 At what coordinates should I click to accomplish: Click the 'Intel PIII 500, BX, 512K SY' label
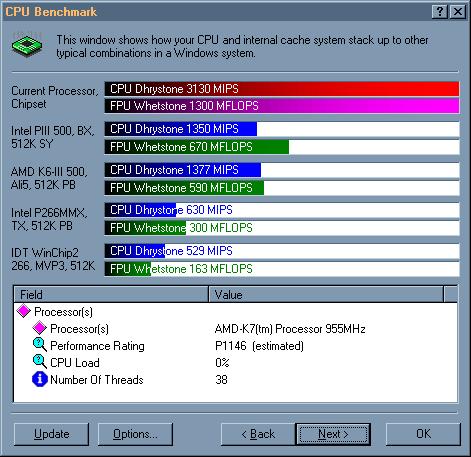[x=53, y=137]
